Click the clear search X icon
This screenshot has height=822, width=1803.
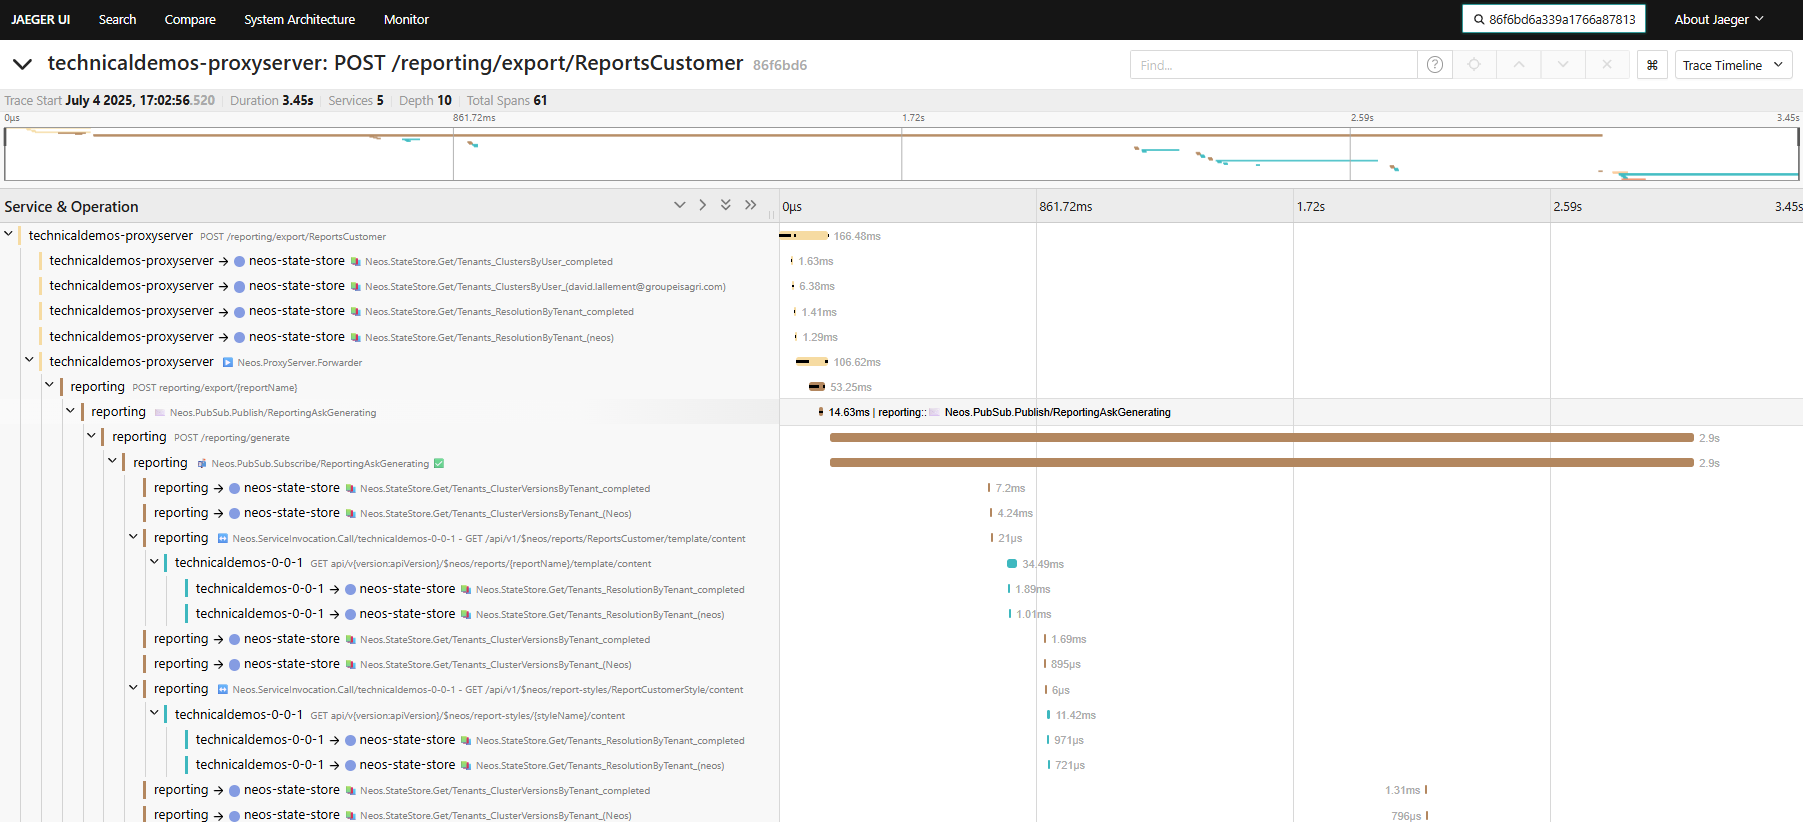coord(1607,65)
